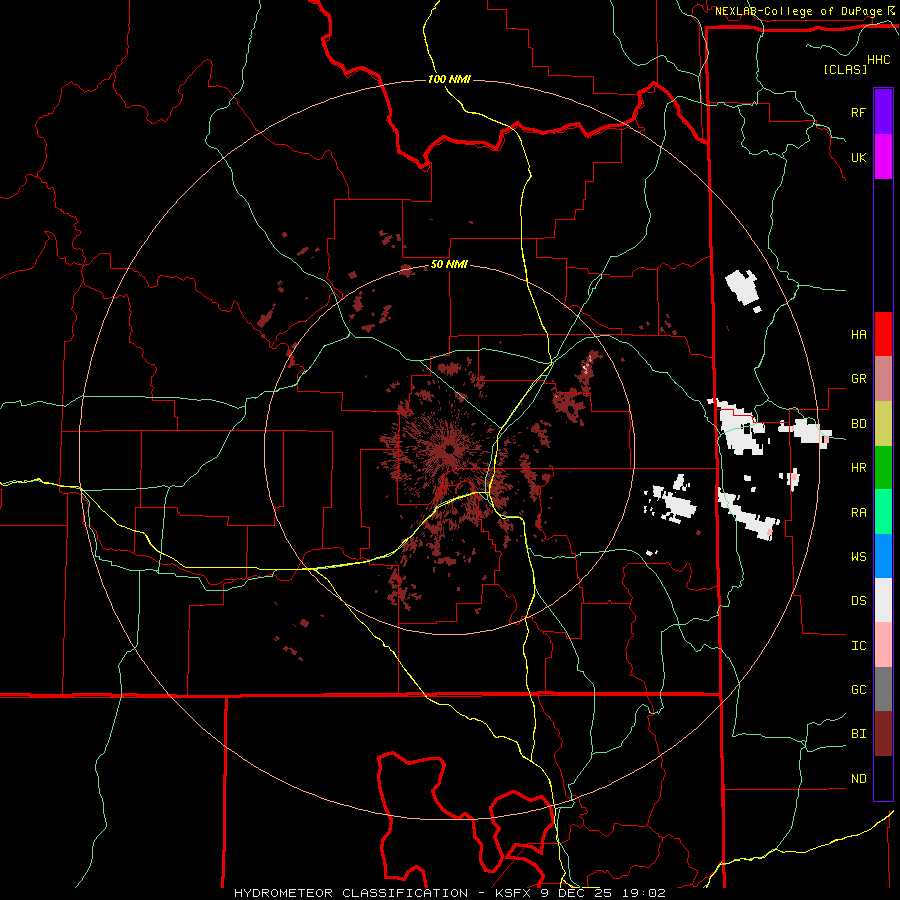
Task: Click the 100 NMI range ring label
Action: point(449,79)
